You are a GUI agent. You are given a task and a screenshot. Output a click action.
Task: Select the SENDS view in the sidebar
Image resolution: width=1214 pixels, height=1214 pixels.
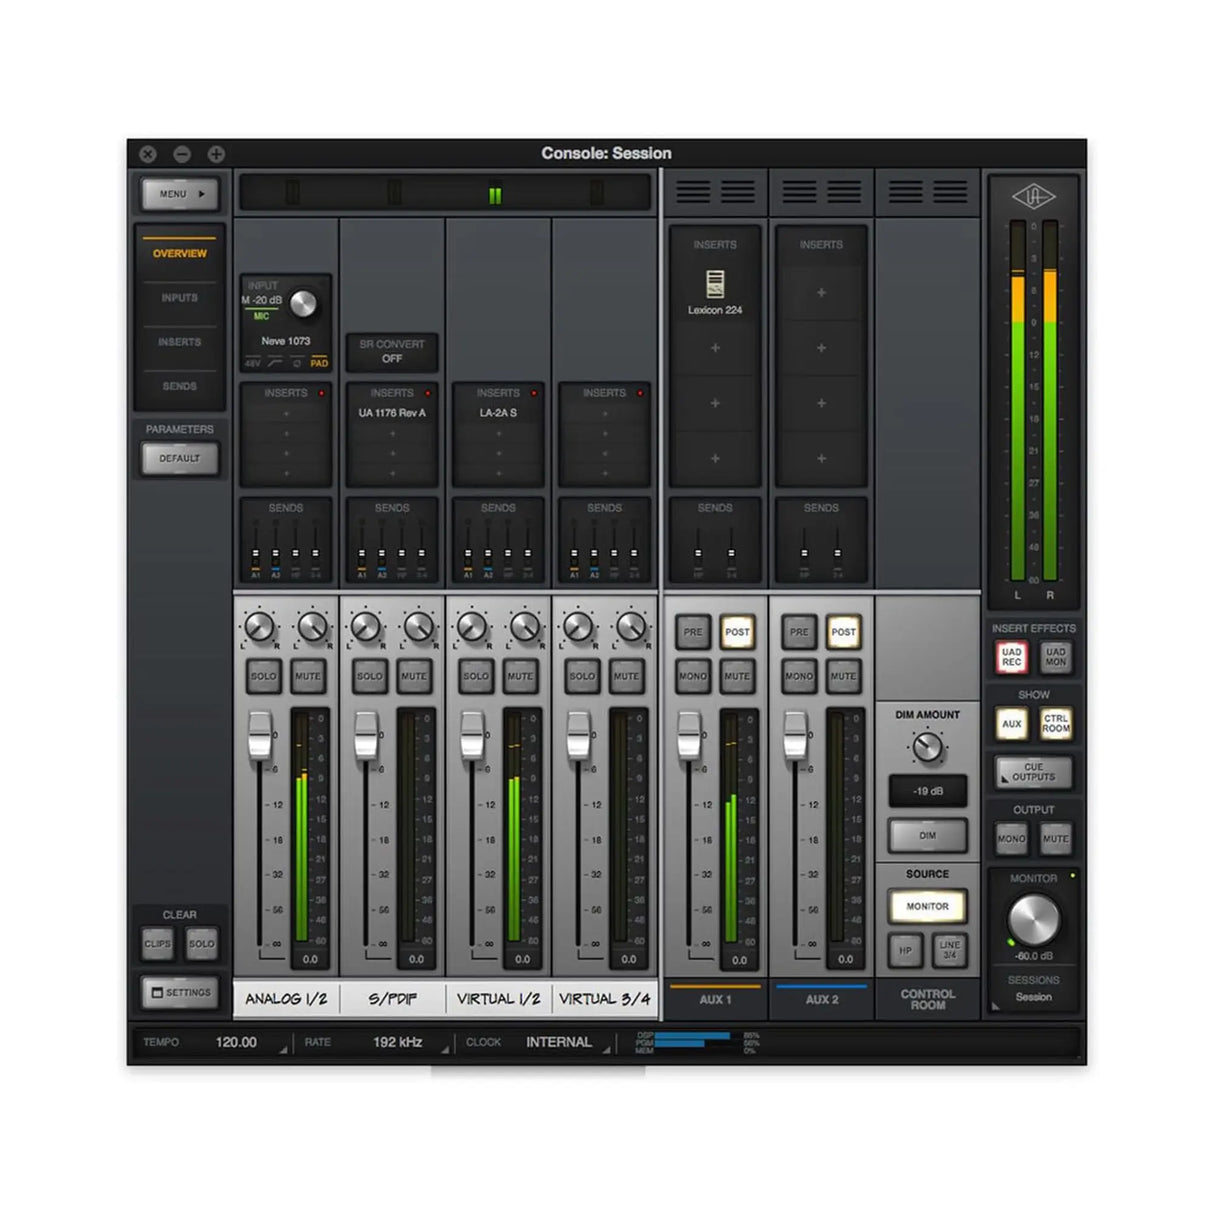point(179,386)
